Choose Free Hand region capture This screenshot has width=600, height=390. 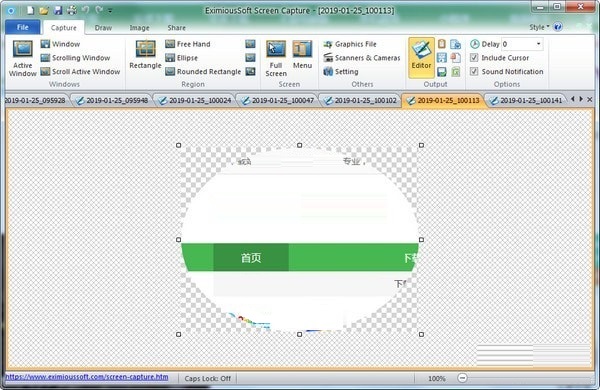click(x=188, y=44)
